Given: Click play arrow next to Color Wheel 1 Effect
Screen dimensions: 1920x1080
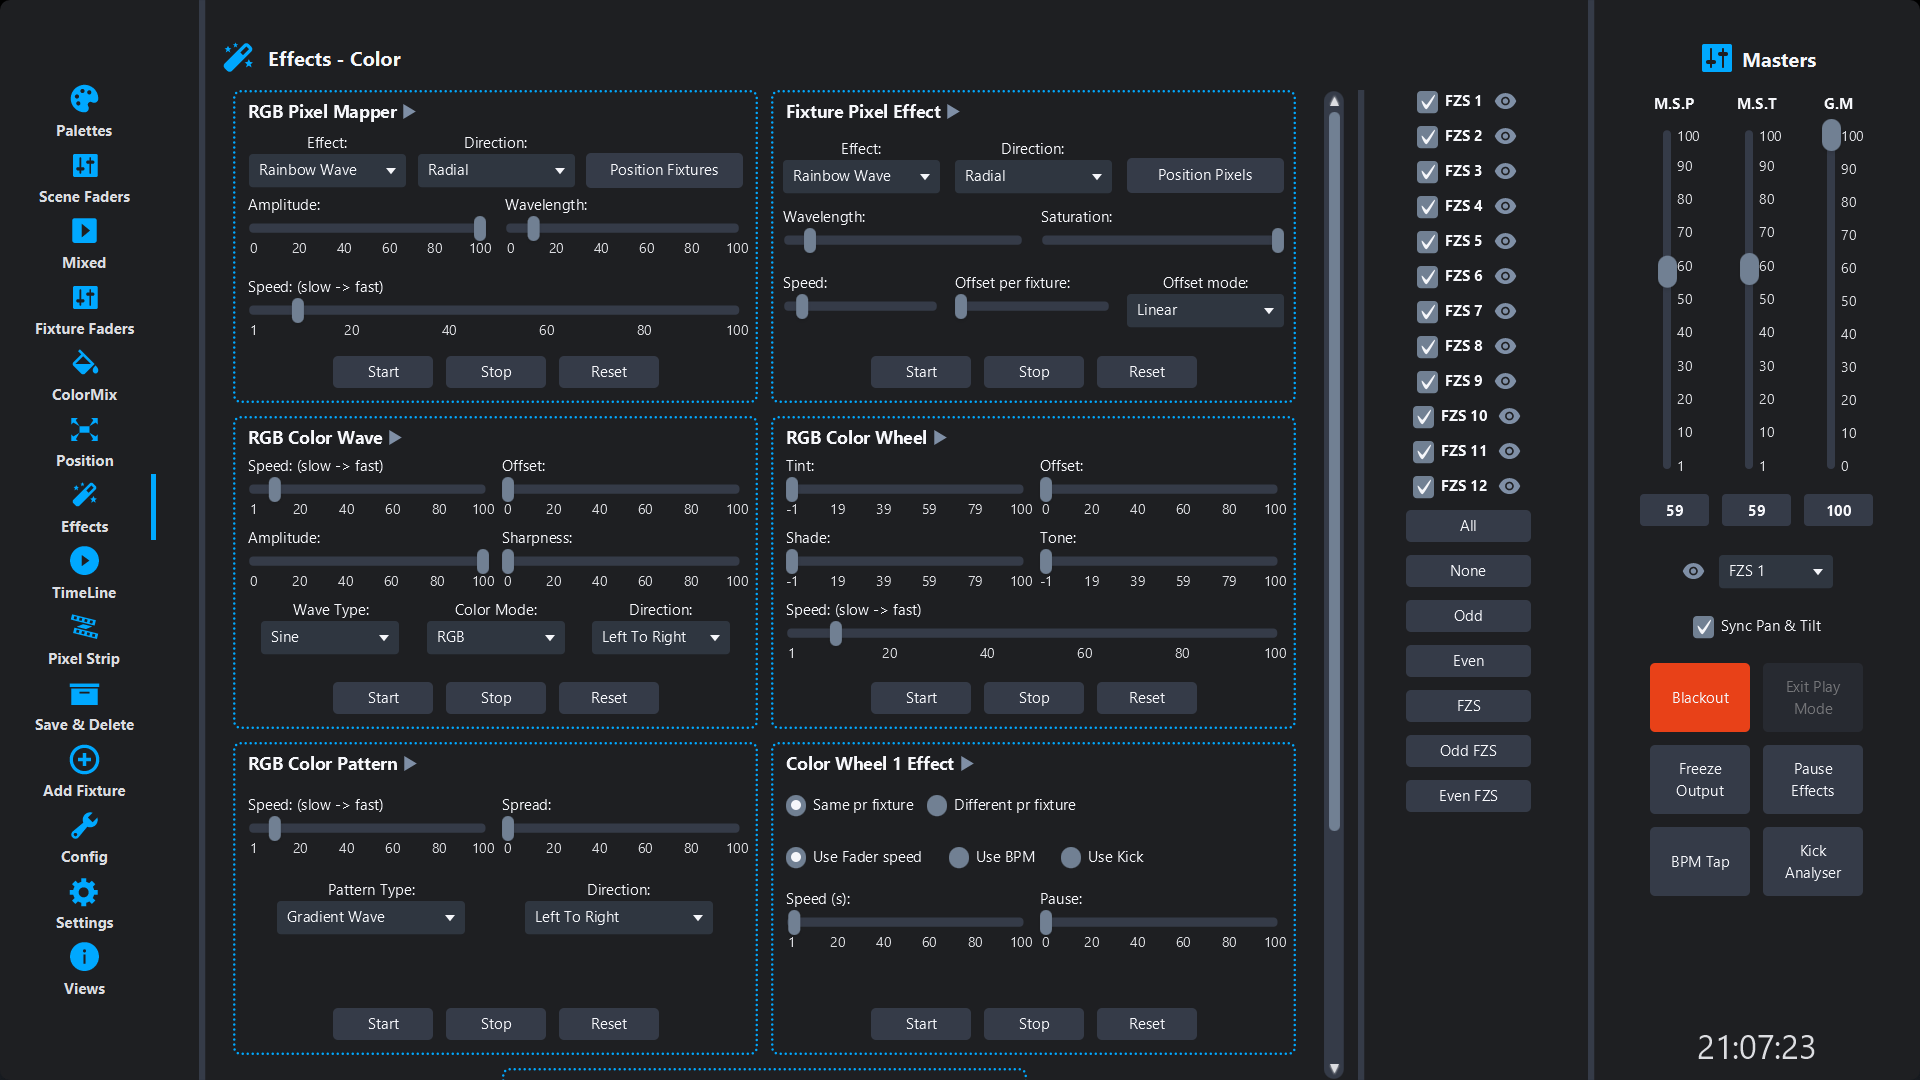Looking at the screenshot, I should click(968, 764).
